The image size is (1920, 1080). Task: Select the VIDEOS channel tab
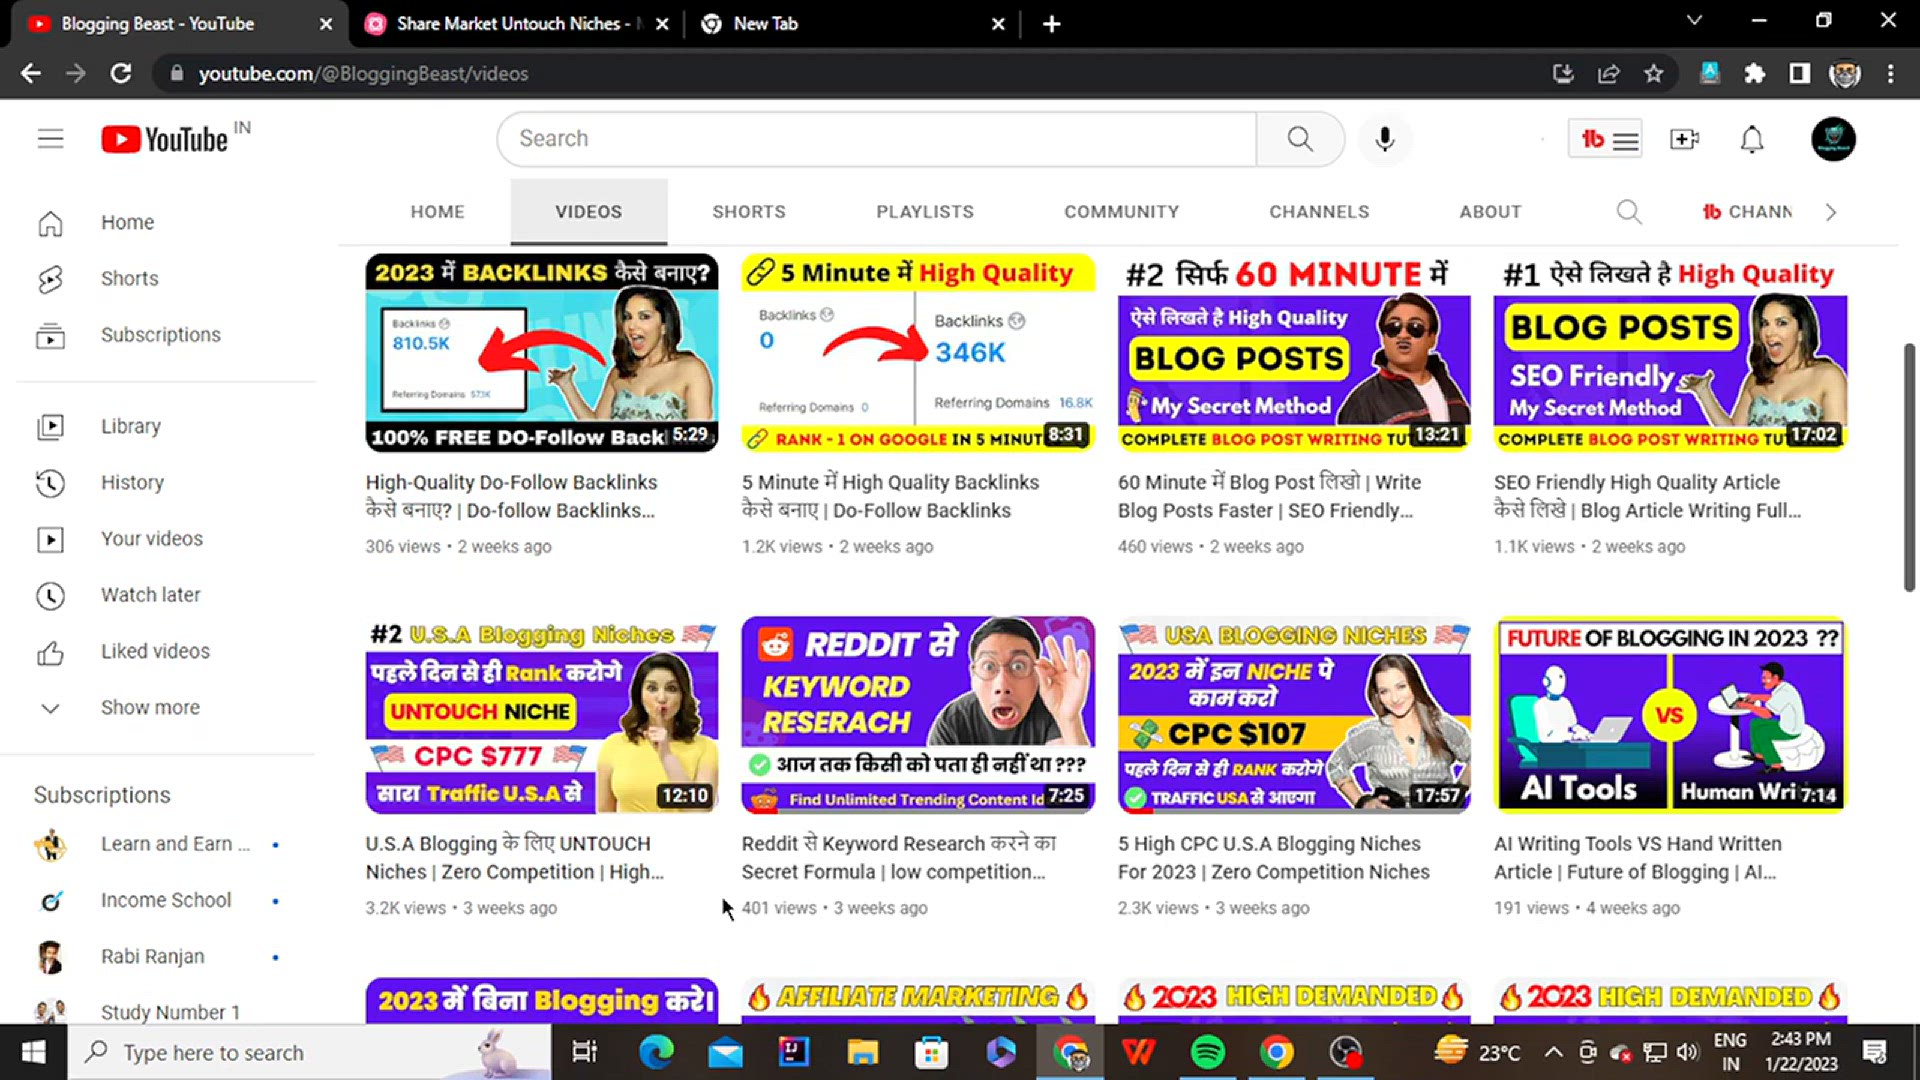pyautogui.click(x=589, y=212)
